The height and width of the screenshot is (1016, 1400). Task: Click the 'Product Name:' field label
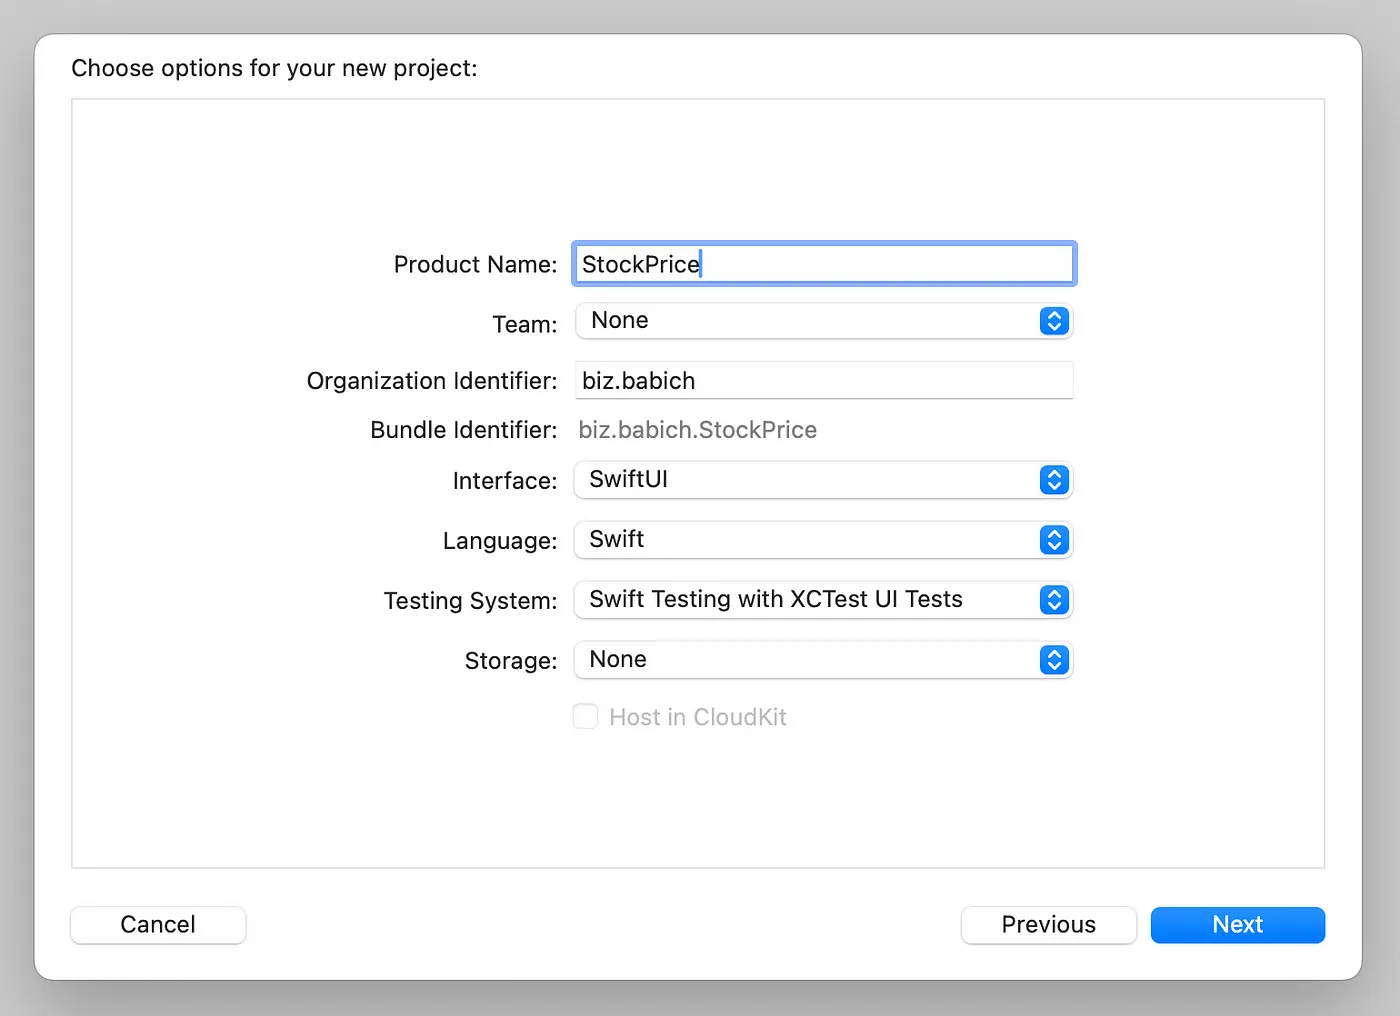click(x=475, y=264)
